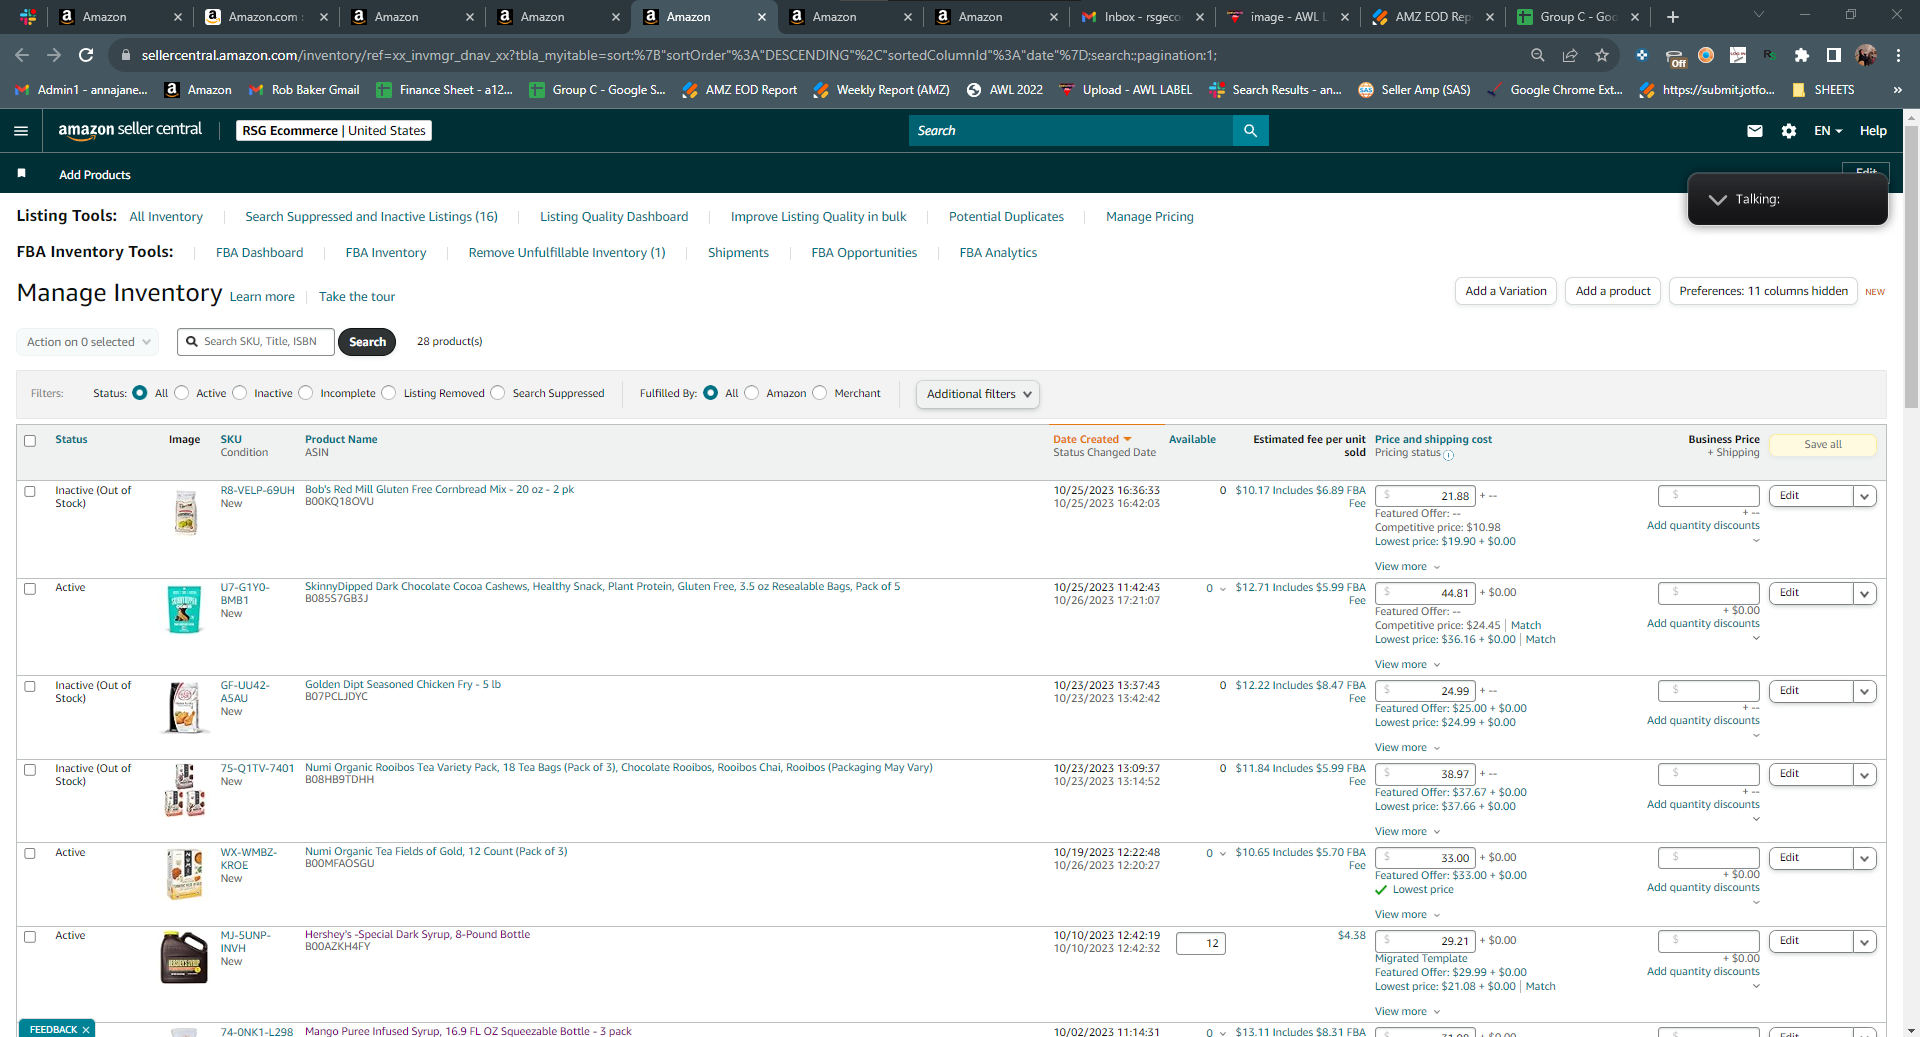The width and height of the screenshot is (1920, 1037).
Task: Choose the Inactive status filter radio
Action: pyautogui.click(x=240, y=393)
